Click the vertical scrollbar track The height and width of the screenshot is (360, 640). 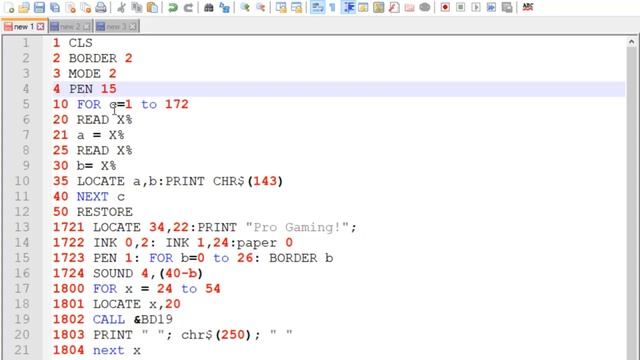point(631,204)
